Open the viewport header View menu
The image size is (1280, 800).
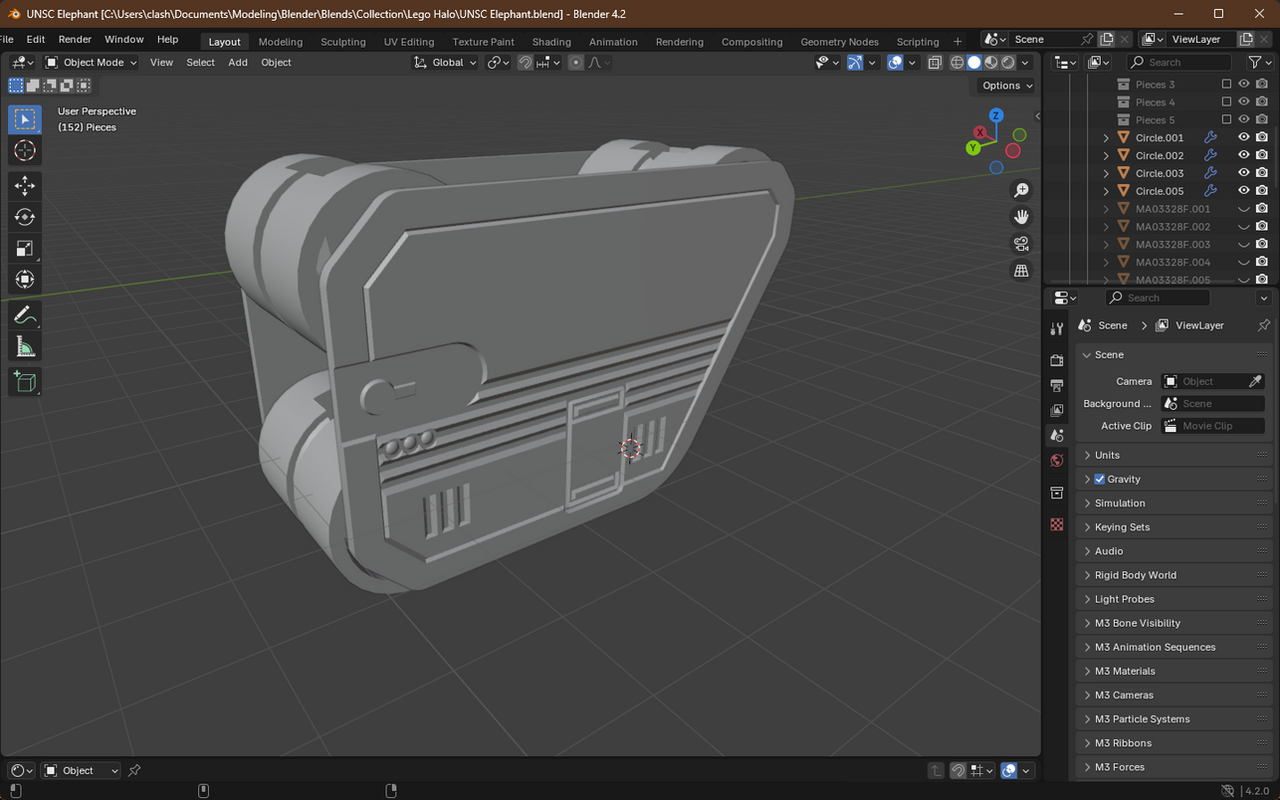coord(161,62)
